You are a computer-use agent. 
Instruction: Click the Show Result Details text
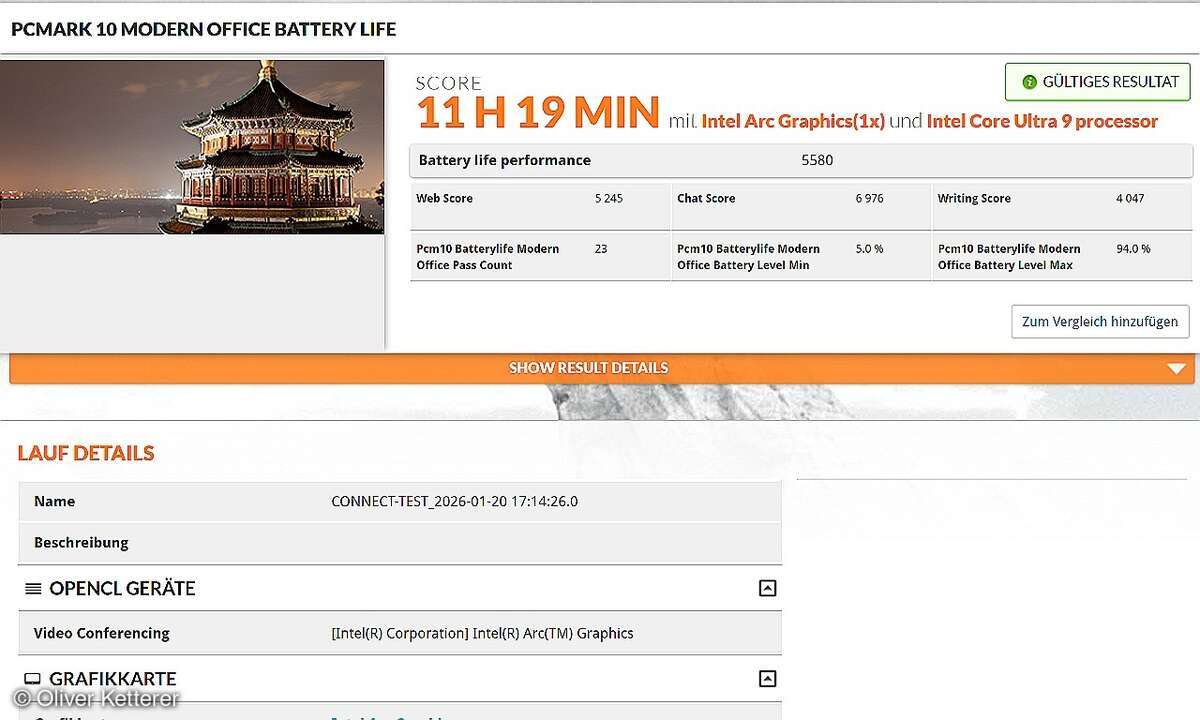pyautogui.click(x=588, y=368)
